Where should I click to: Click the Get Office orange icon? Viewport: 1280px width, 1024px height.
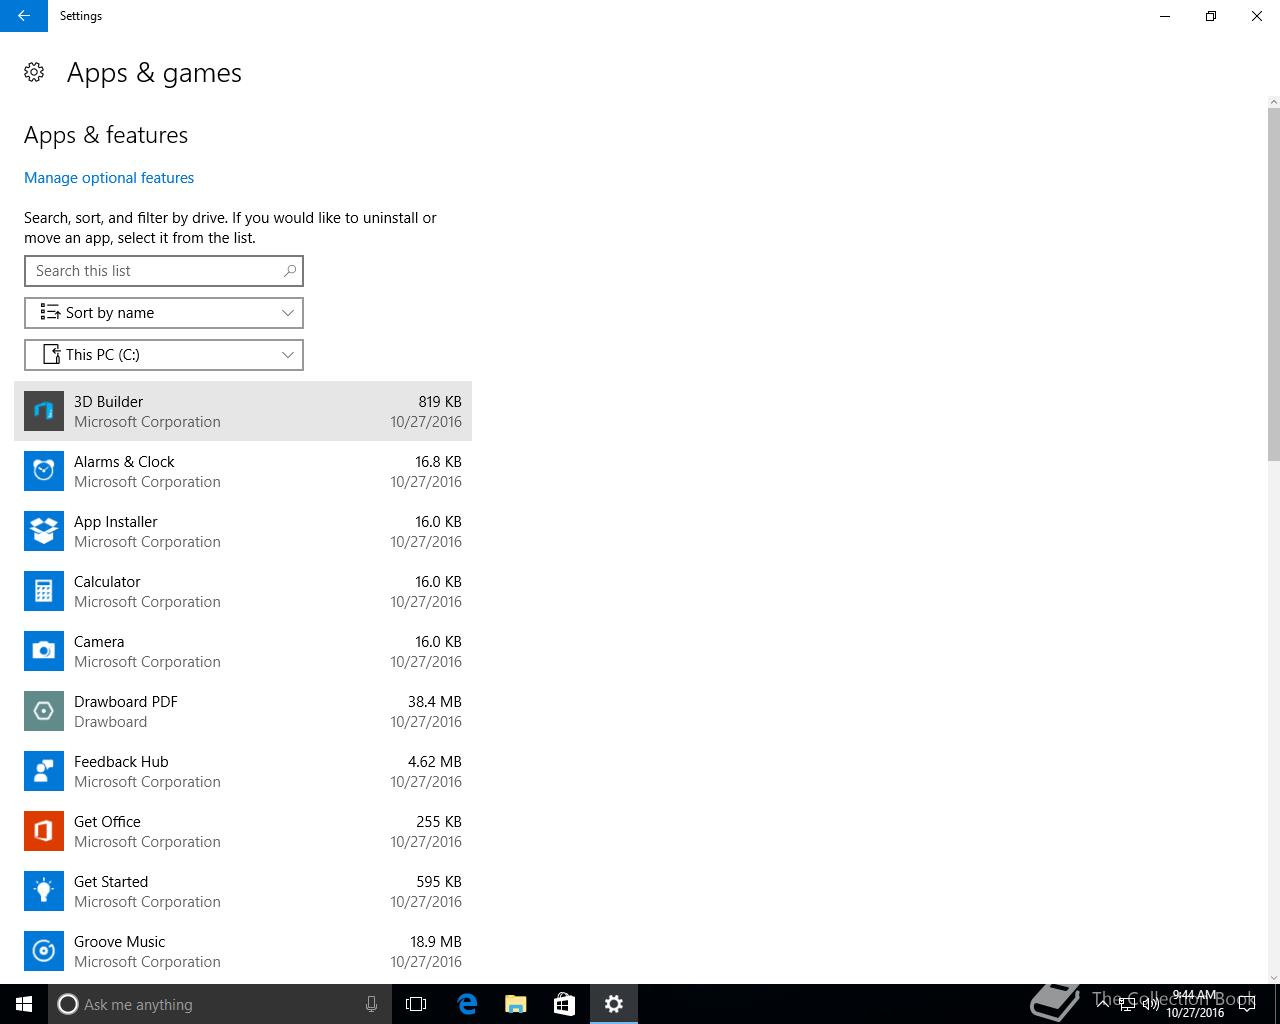44,831
